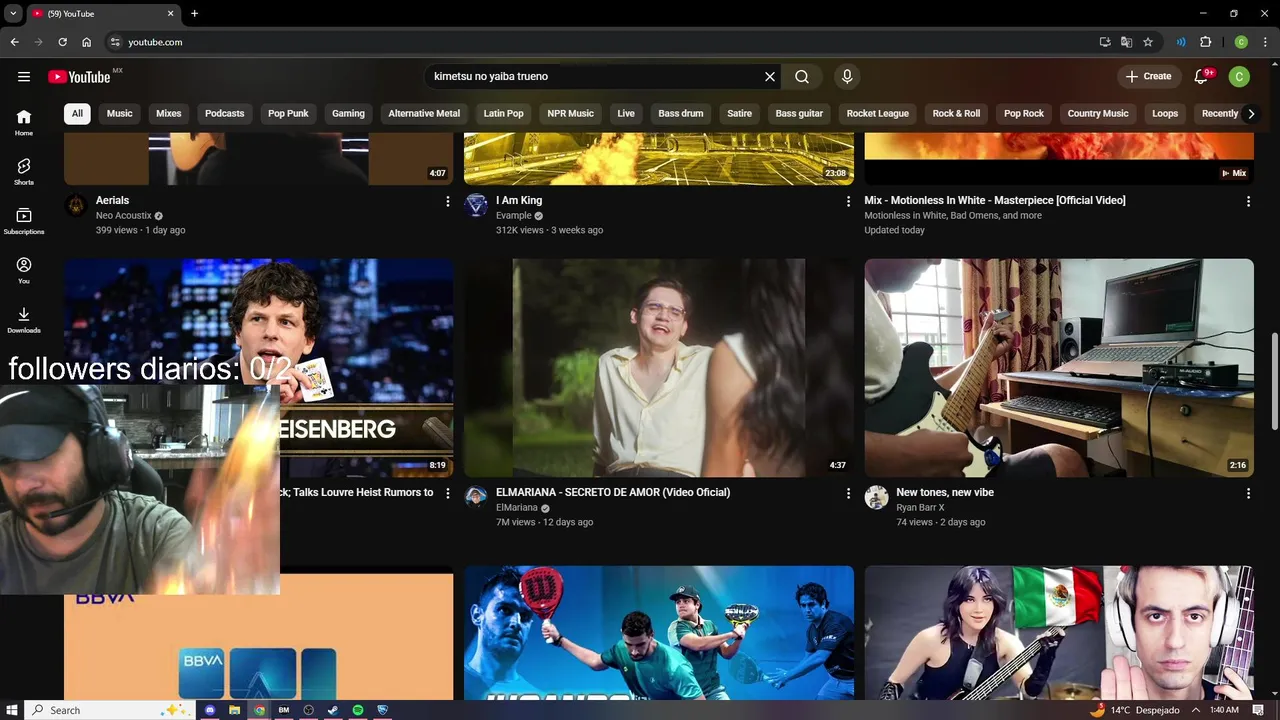Select the Gaming chip
Viewport: 1280px width, 720px height.
coord(348,113)
